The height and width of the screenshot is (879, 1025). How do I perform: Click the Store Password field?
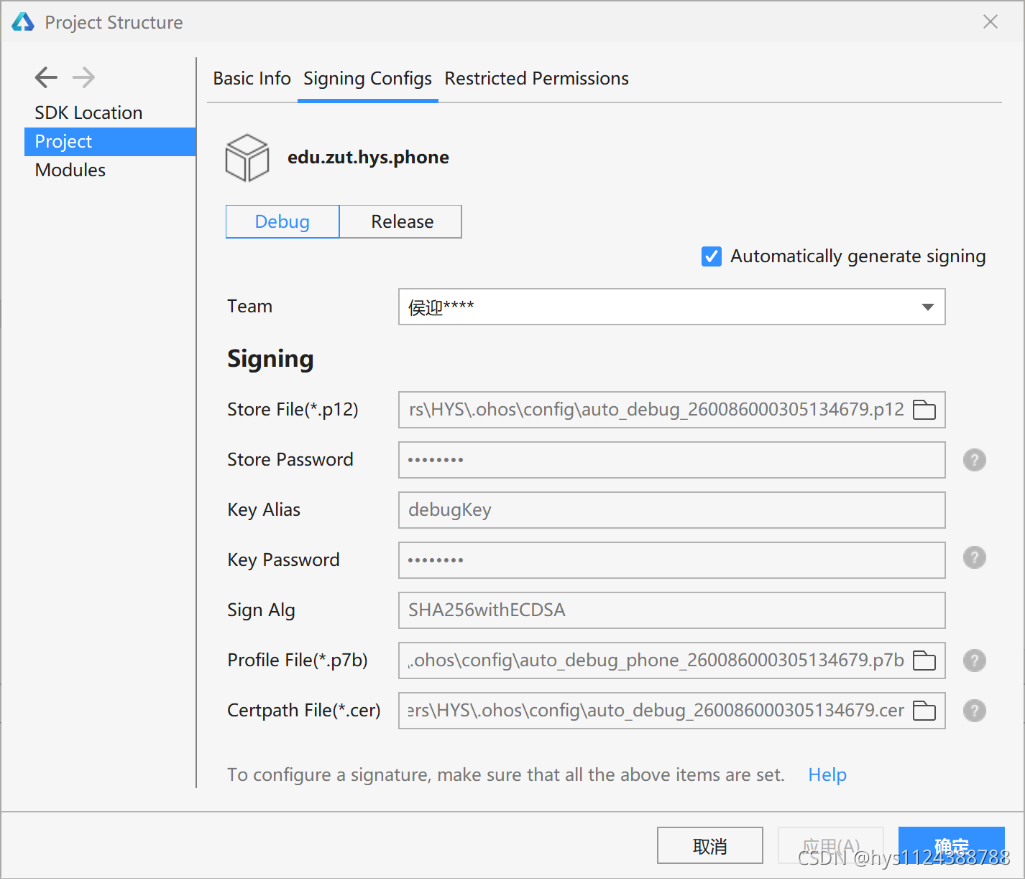pyautogui.click(x=671, y=460)
